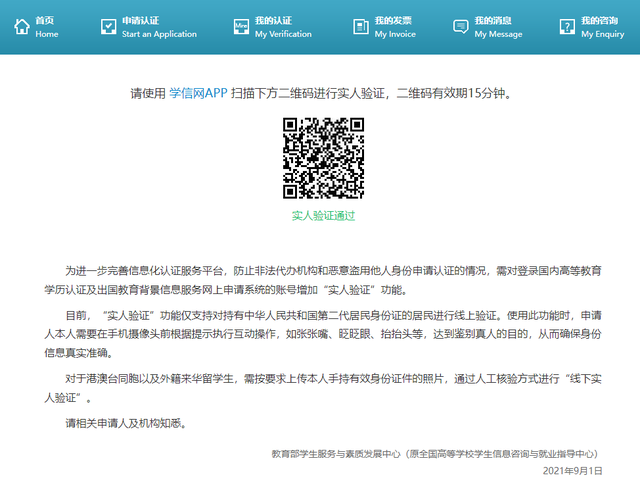Click the paragraph beginning 对于港澳台同胞
The height and width of the screenshot is (490, 640).
pyautogui.click(x=323, y=388)
